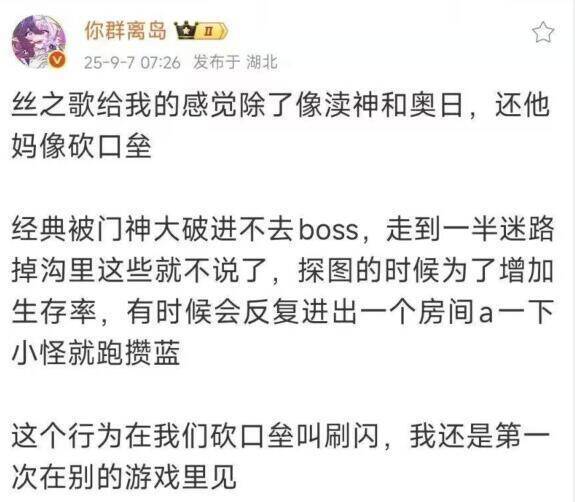Click the 25-9-7 07:26 timestamp

coord(132,62)
